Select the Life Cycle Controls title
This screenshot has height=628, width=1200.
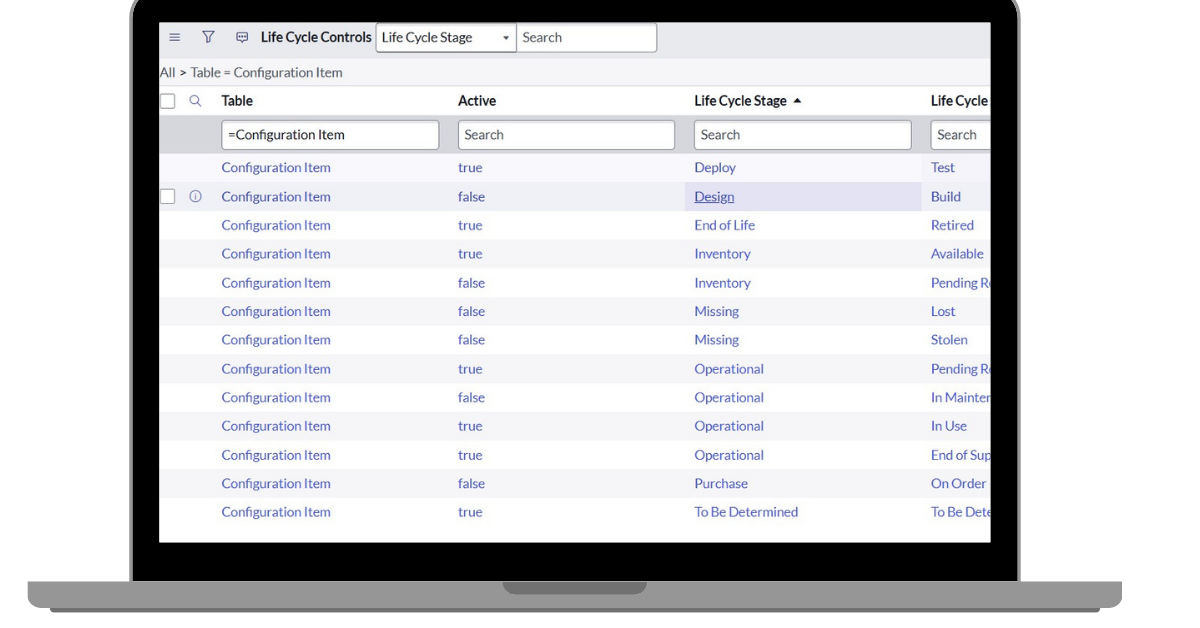point(315,37)
